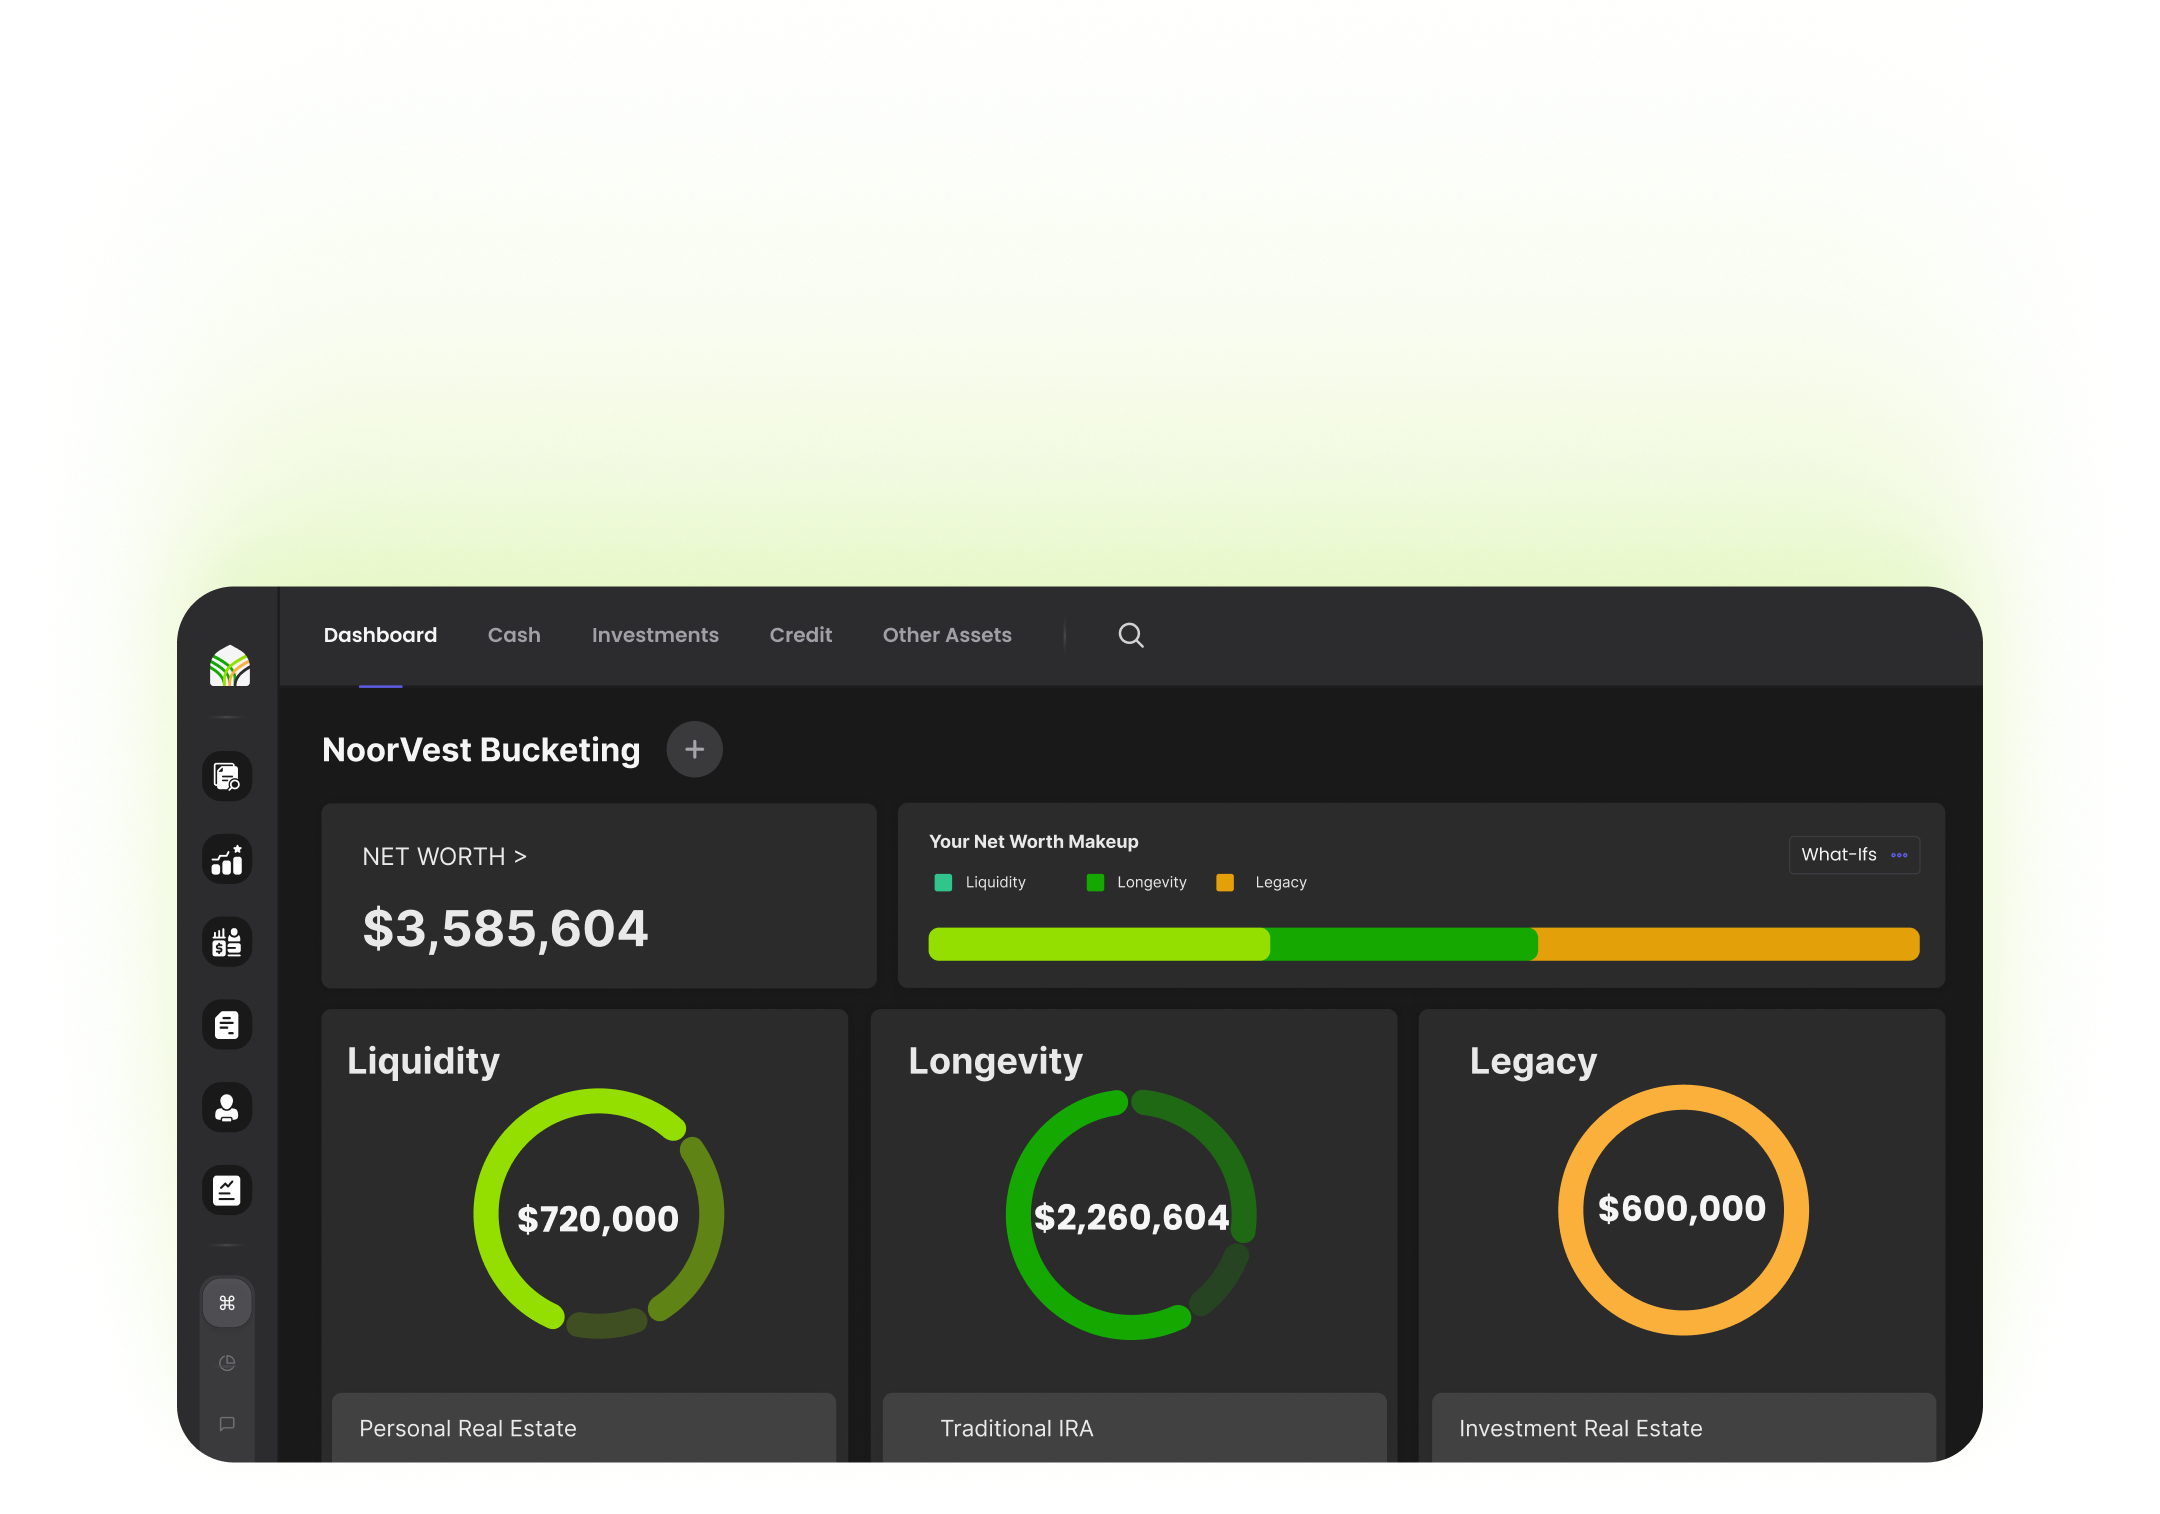Expand the Personal Real Estate row
2160x1514 pixels.
click(x=583, y=1428)
